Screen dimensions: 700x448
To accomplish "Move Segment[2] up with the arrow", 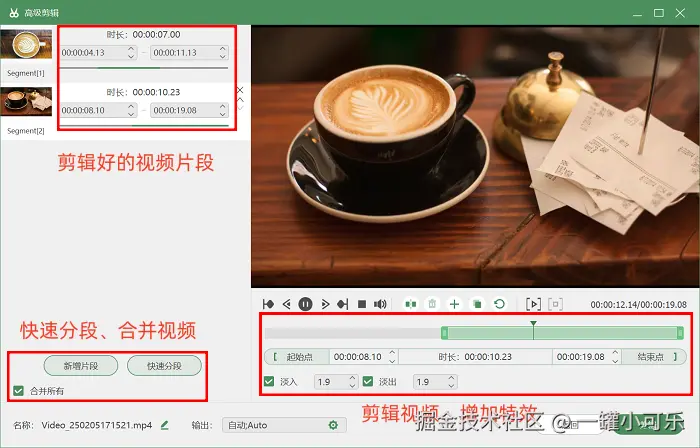I will (240, 100).
